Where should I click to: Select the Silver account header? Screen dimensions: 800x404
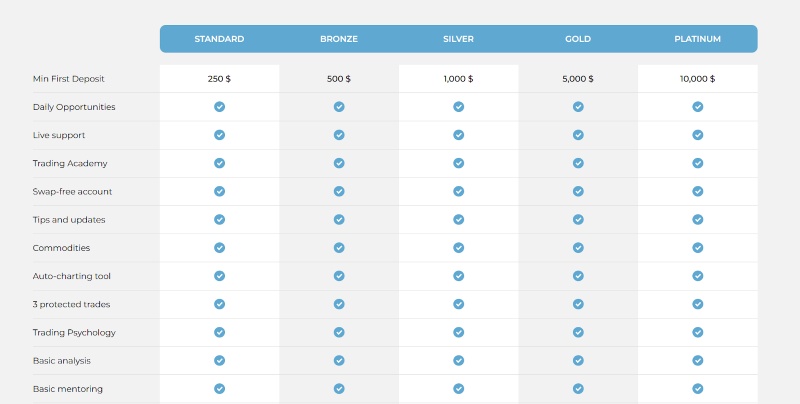pos(458,39)
